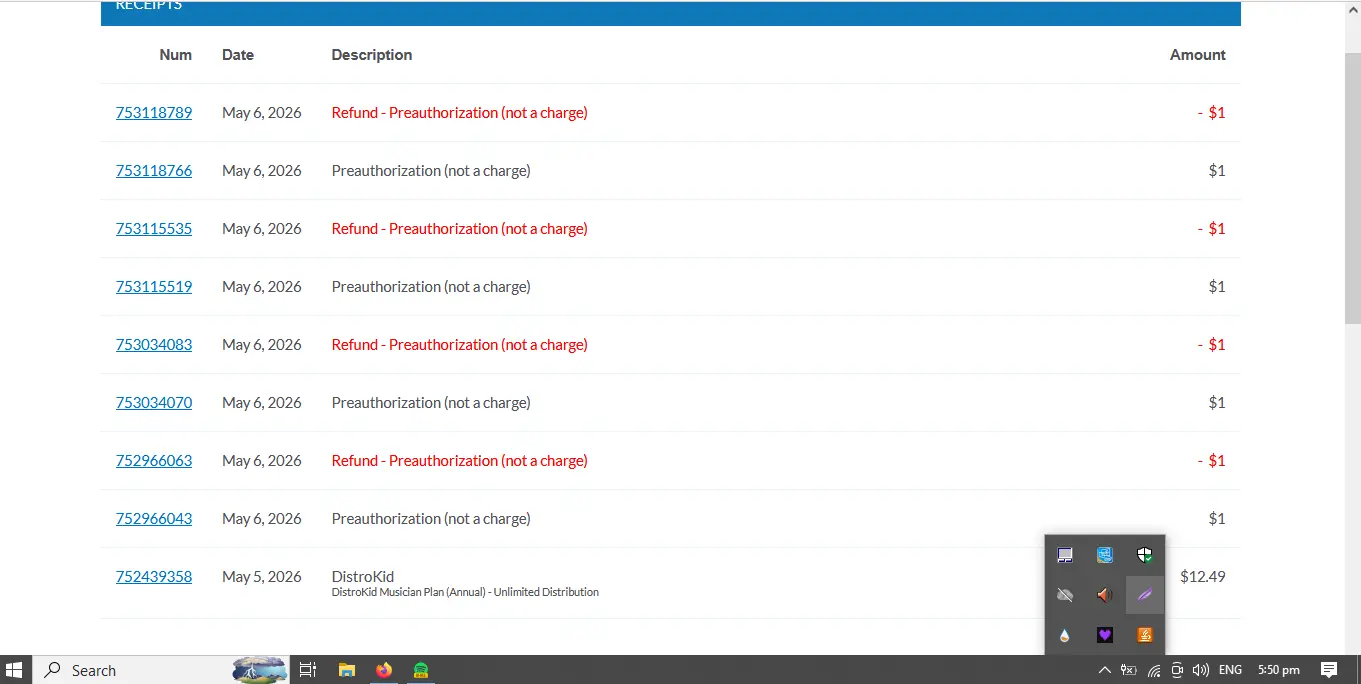Open DistroKid receipt 752439358
Viewport: 1361px width, 684px height.
154,577
